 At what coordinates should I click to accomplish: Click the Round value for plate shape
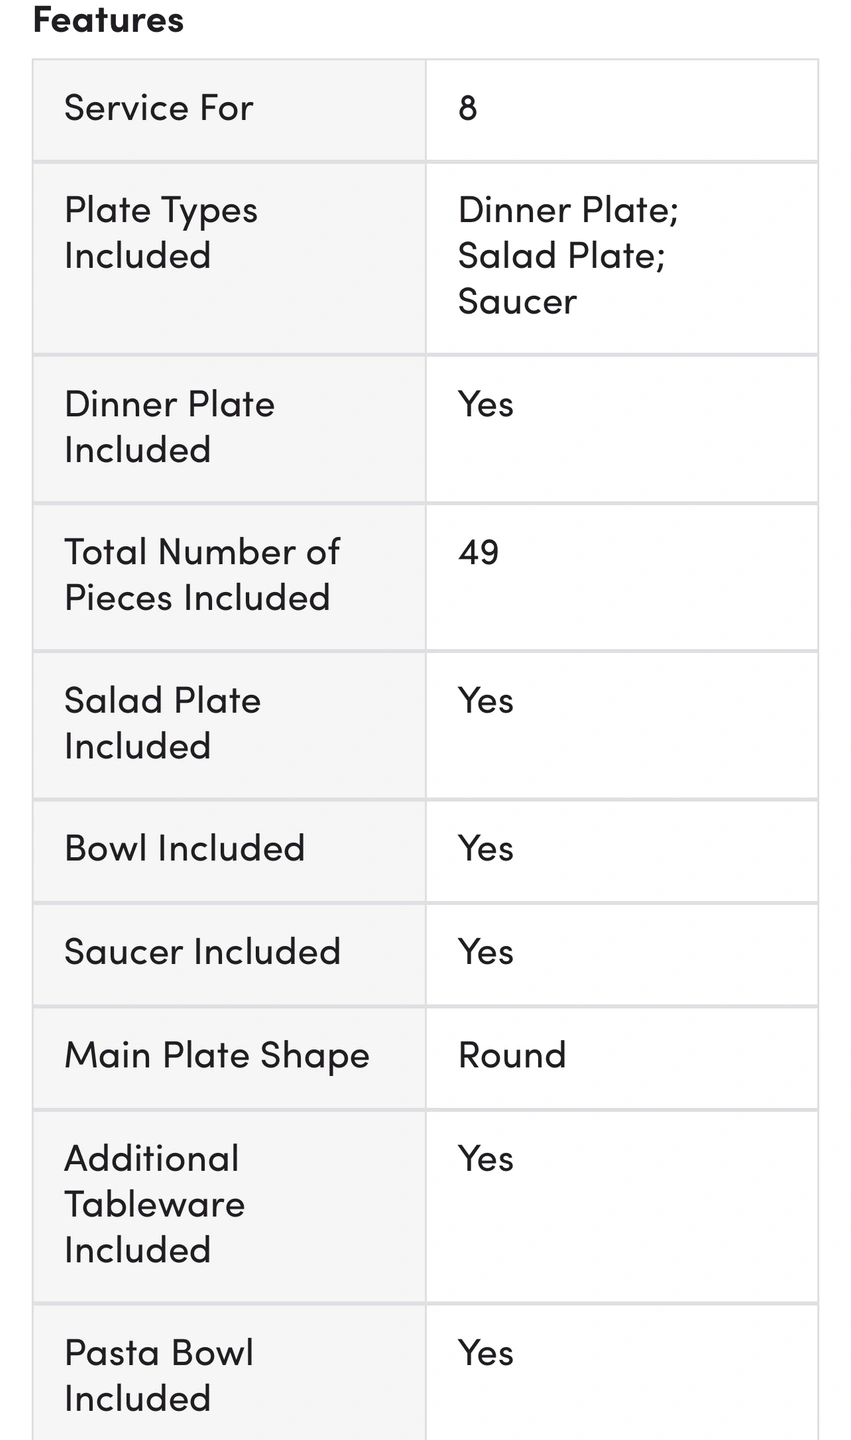coord(512,1056)
